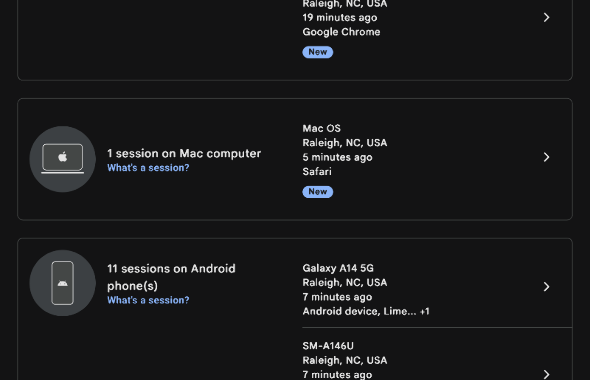Click the "+1" more apps indicator
Screen dimensions: 590x380
click(425, 312)
